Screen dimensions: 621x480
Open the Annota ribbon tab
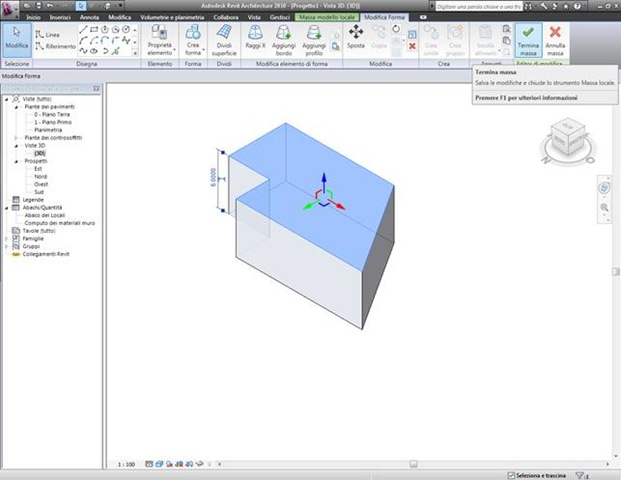89,17
